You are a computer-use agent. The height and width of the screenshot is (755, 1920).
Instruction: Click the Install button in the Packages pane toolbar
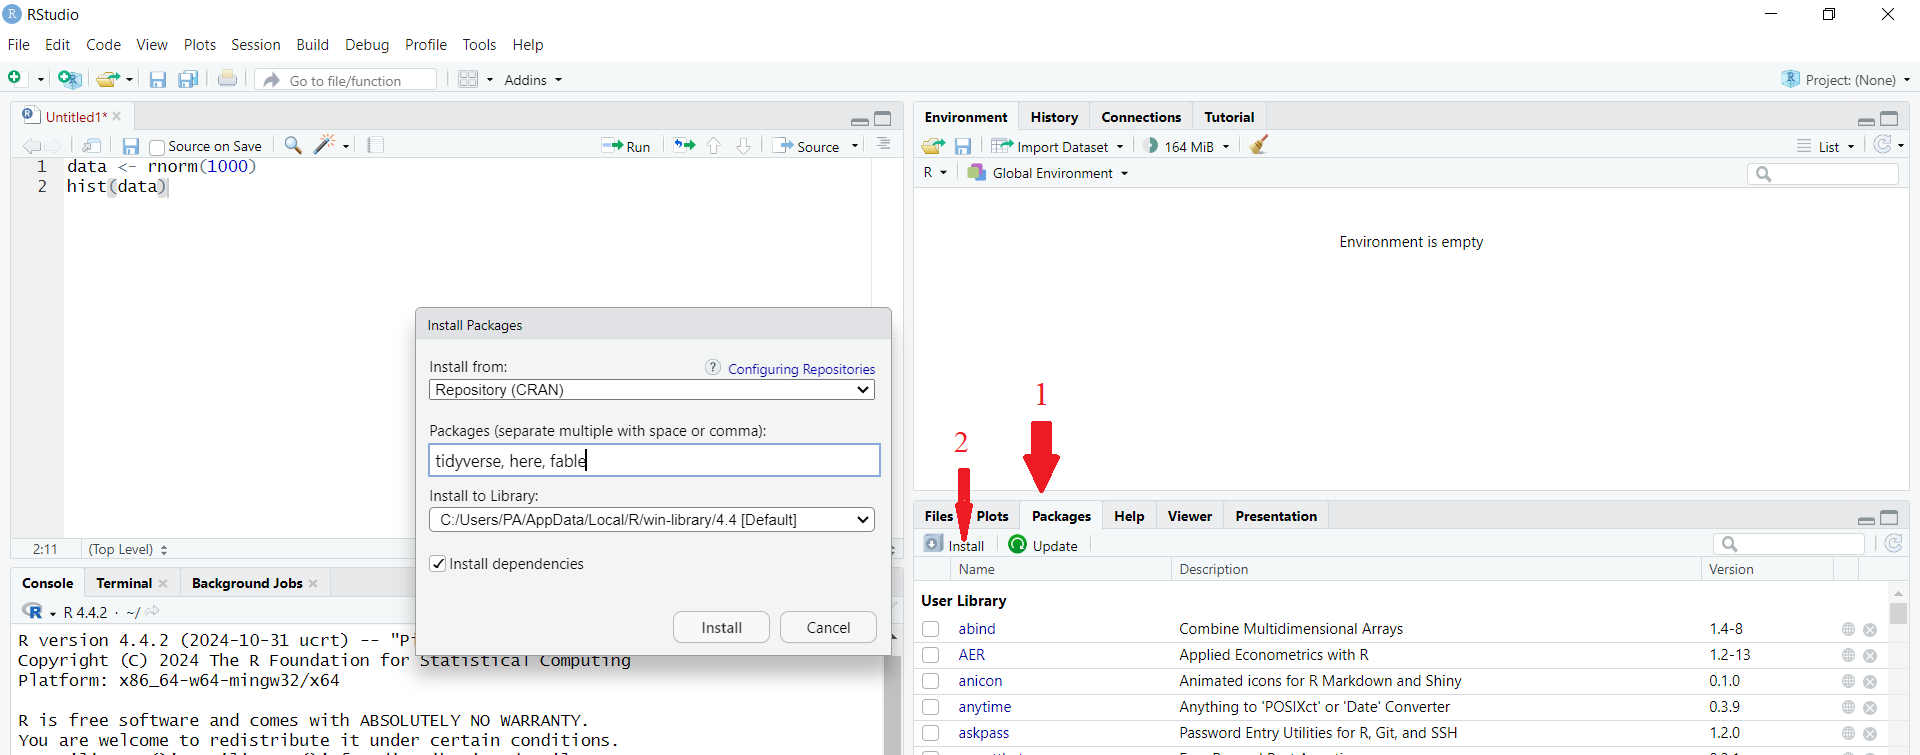coord(955,545)
